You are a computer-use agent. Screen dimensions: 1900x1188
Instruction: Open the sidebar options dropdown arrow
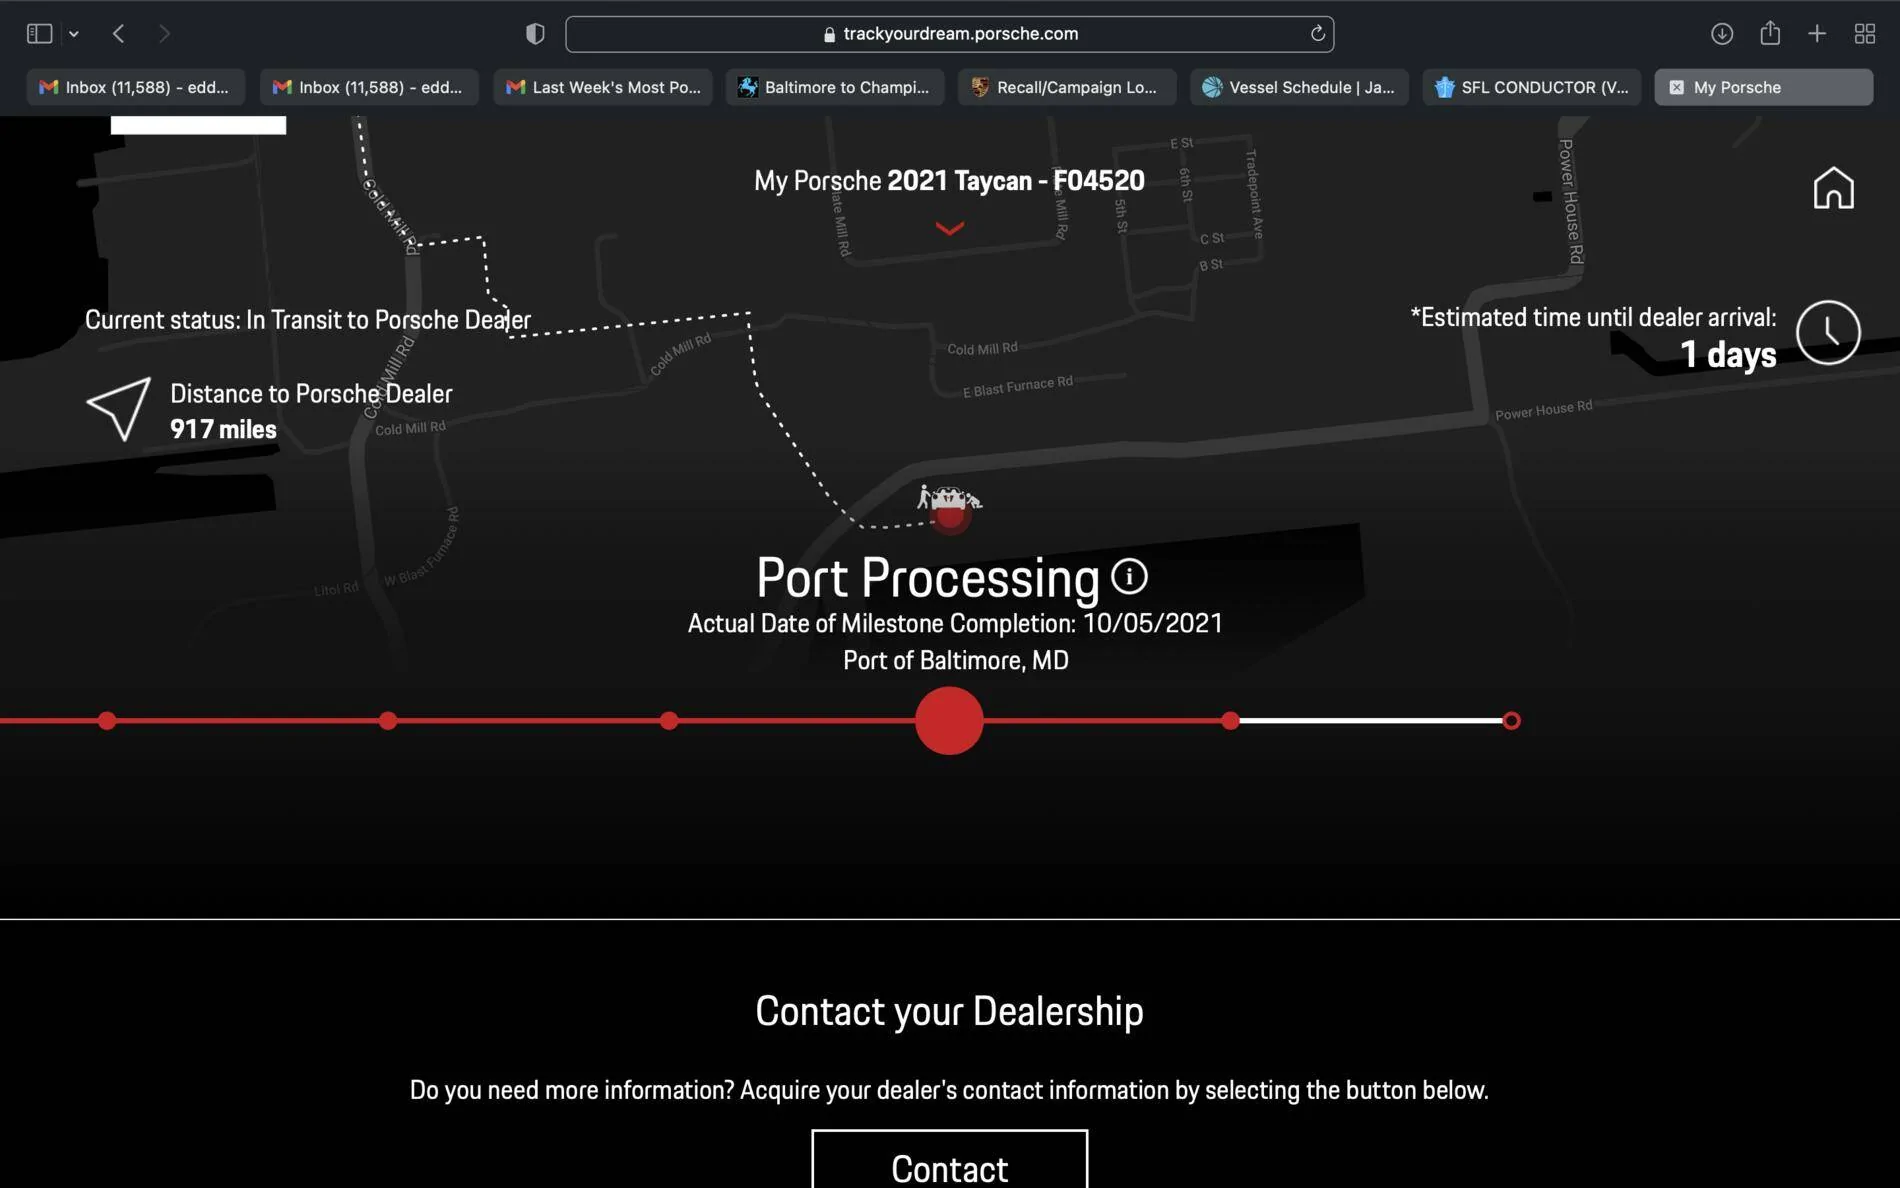74,34
